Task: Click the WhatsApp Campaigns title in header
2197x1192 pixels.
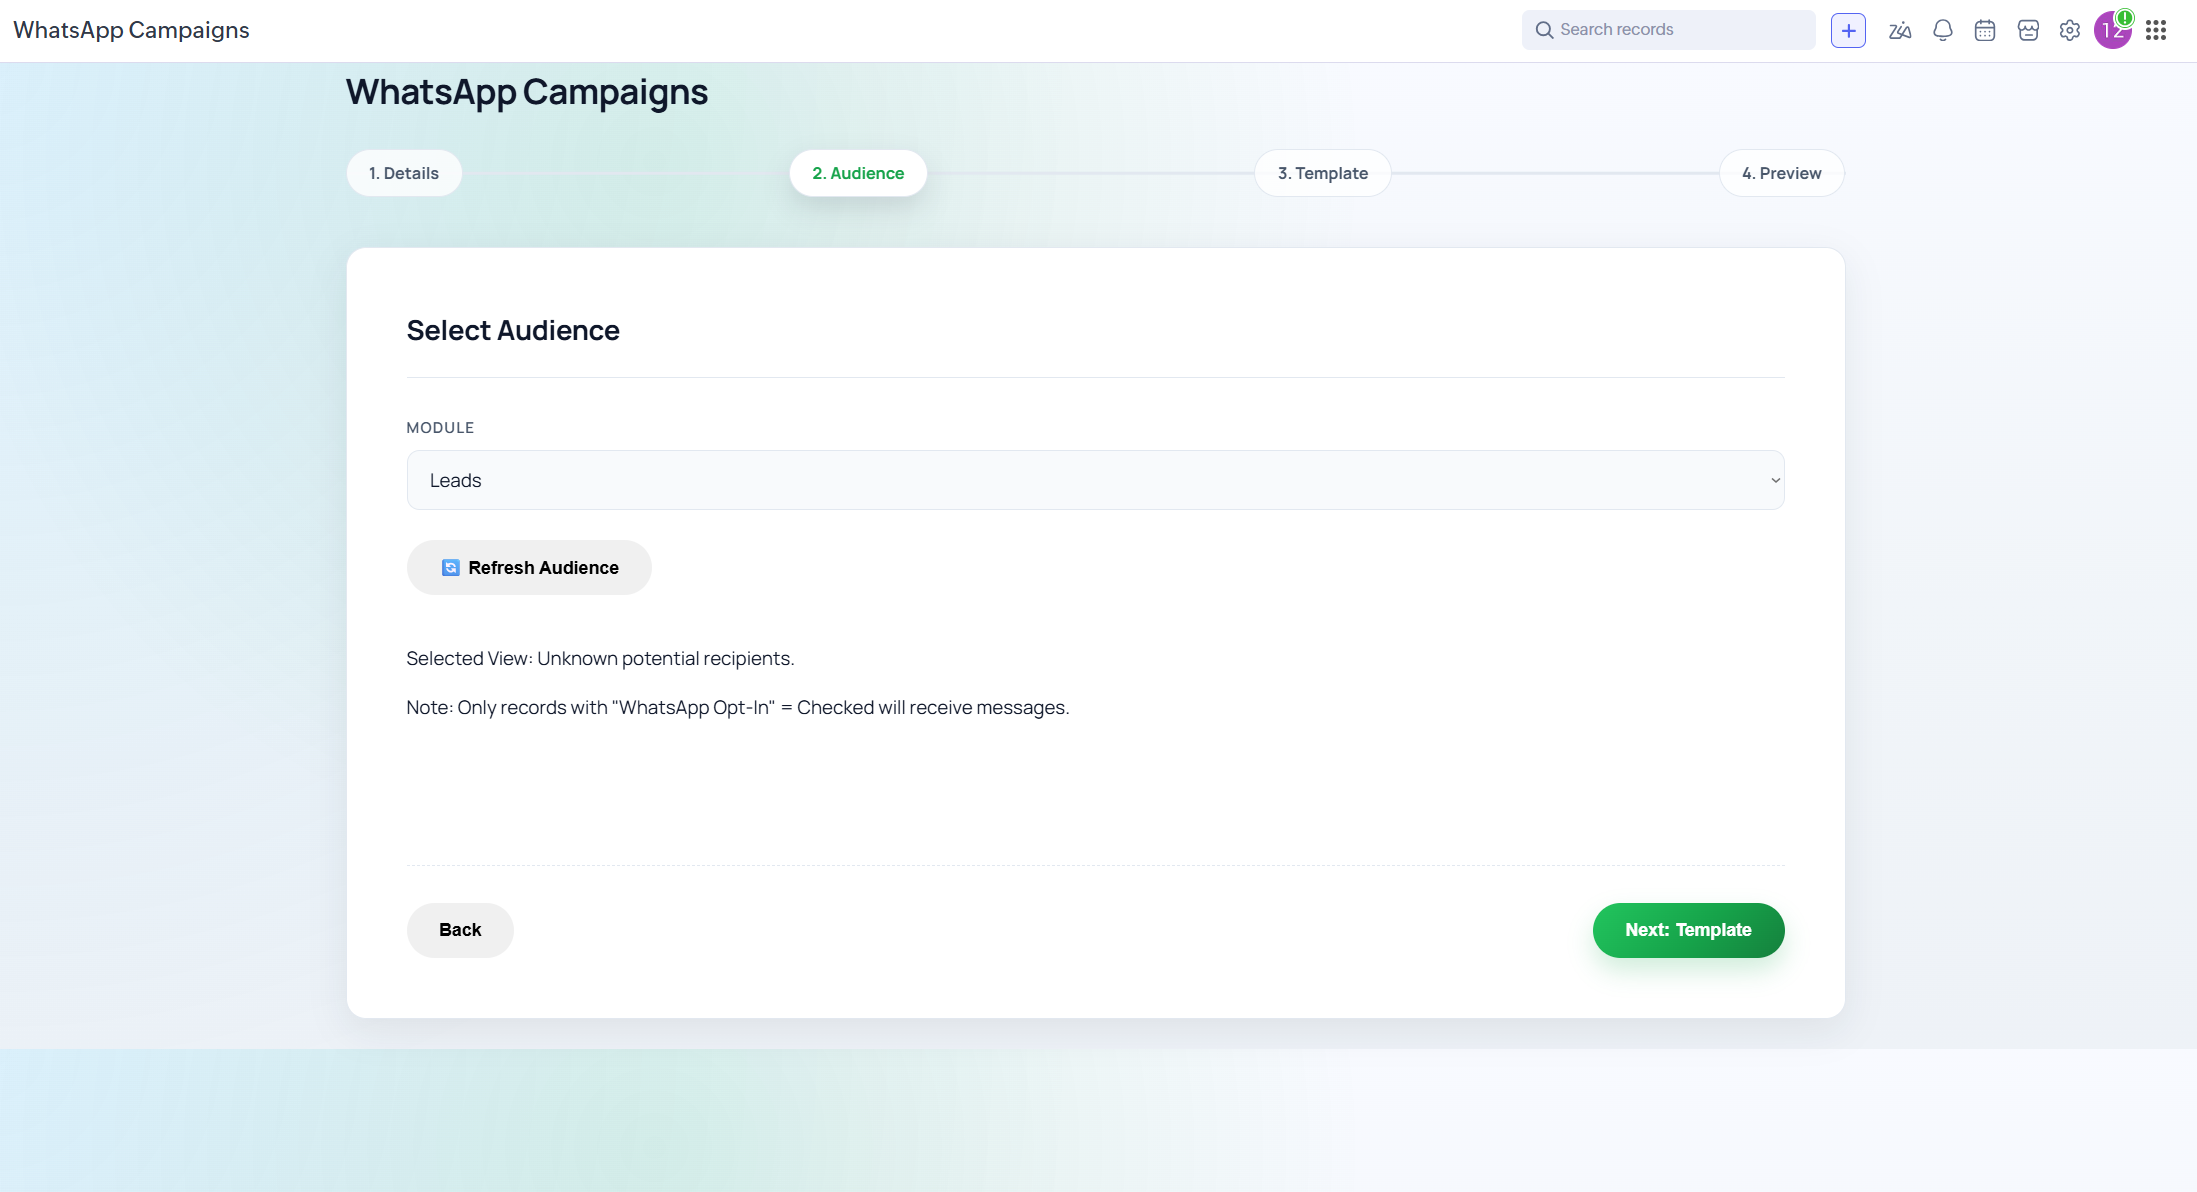Action: (x=131, y=30)
